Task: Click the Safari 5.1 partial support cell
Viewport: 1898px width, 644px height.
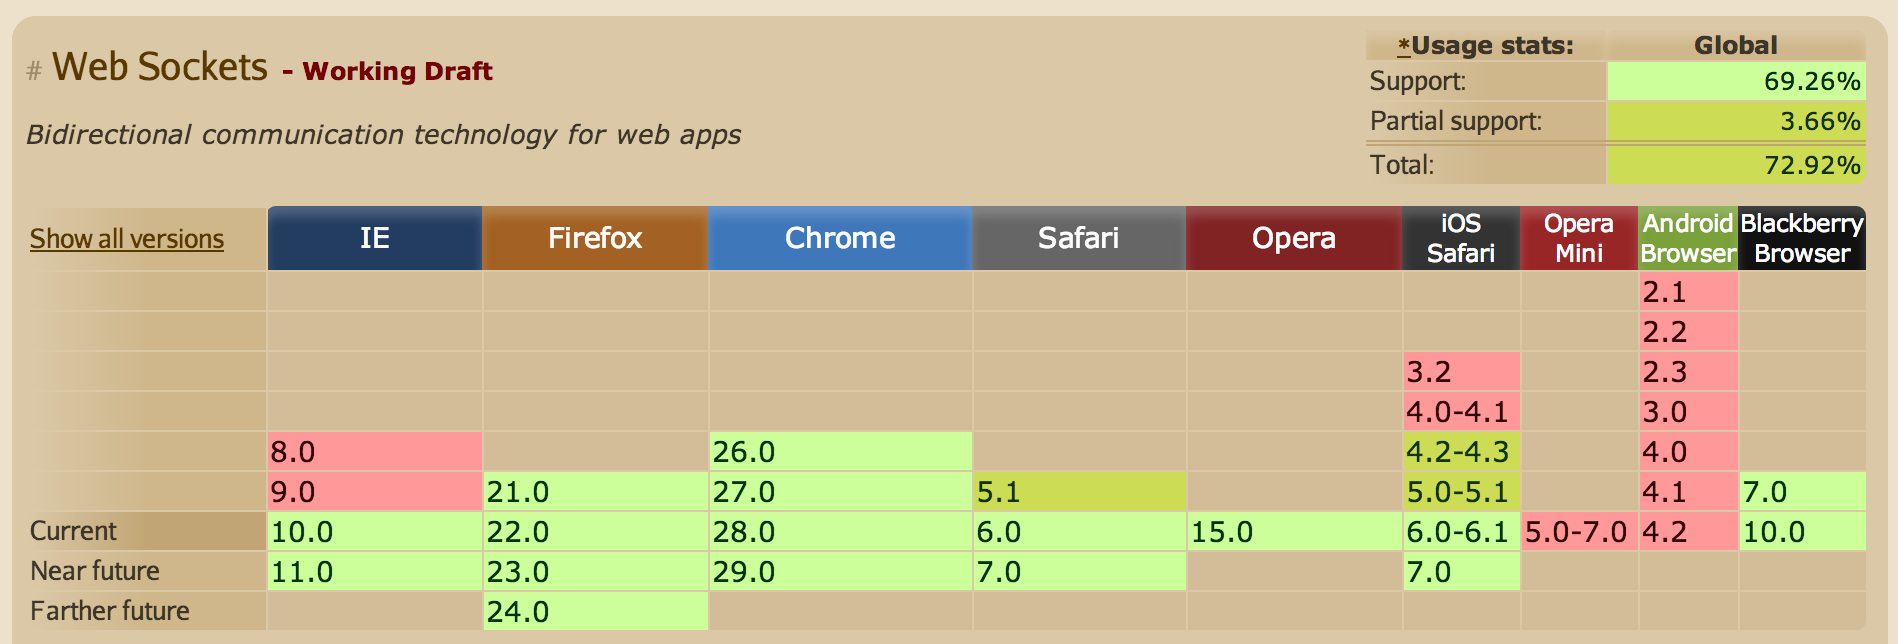Action: coord(1079,491)
